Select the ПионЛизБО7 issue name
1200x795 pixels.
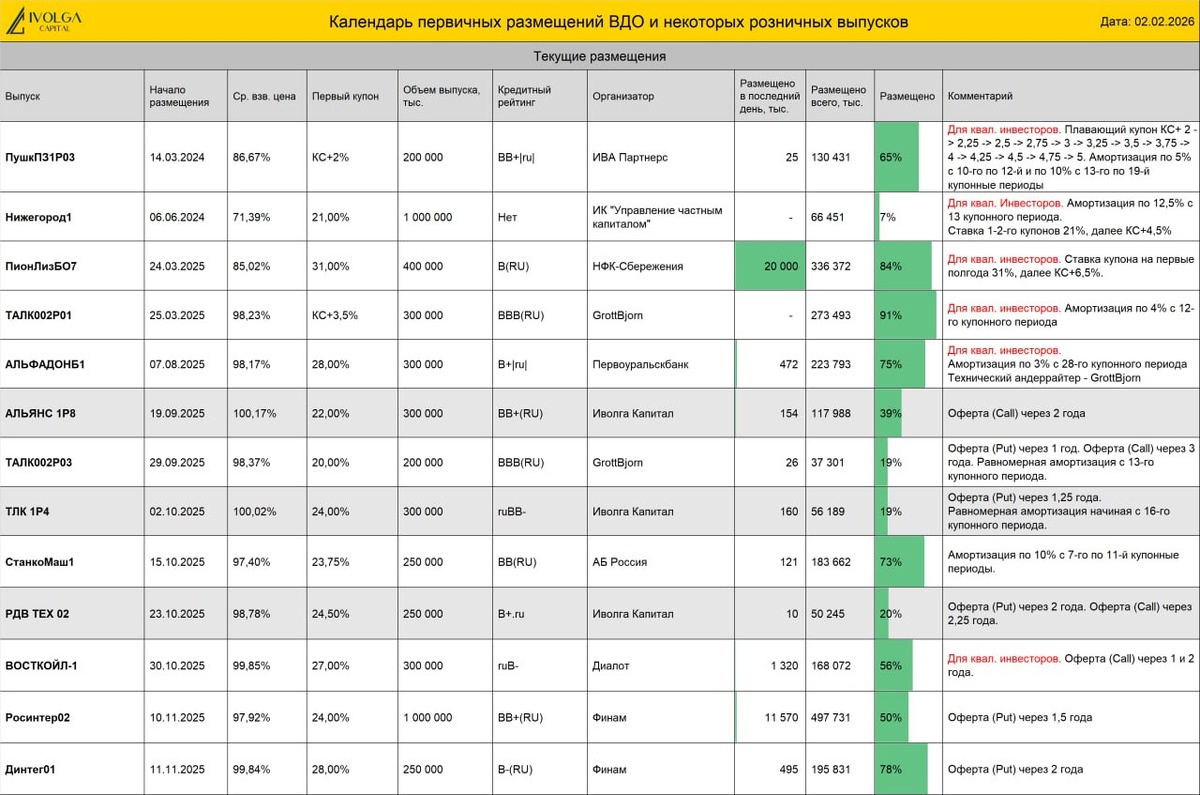coord(41,266)
